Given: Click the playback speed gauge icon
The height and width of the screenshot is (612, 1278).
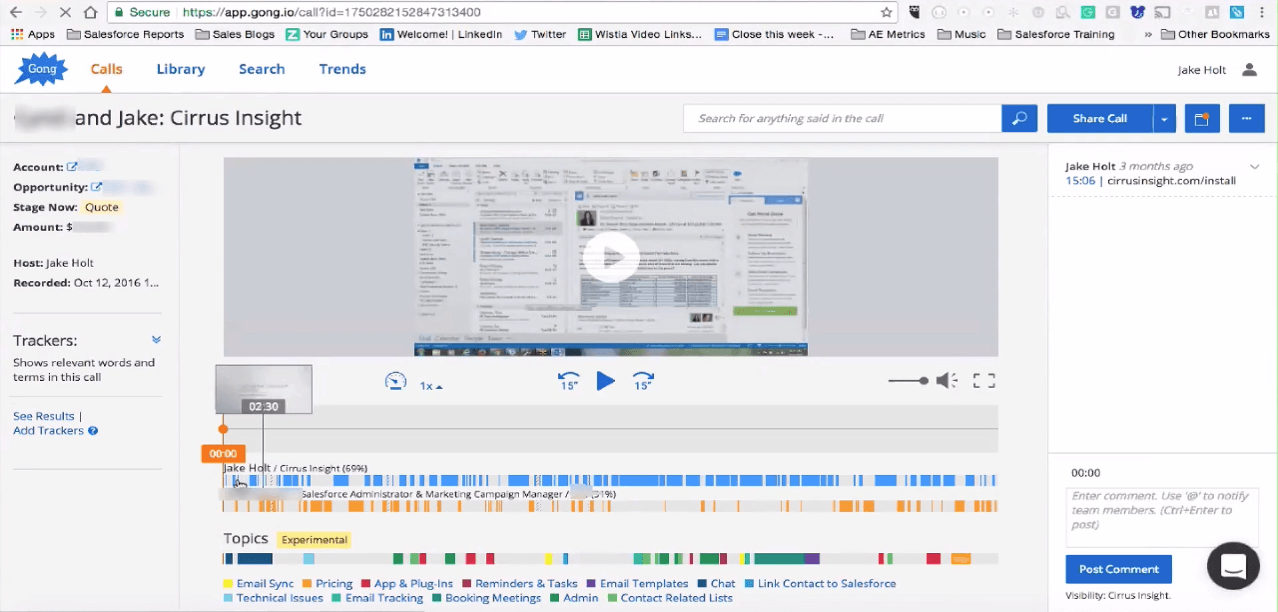Looking at the screenshot, I should coord(396,381).
